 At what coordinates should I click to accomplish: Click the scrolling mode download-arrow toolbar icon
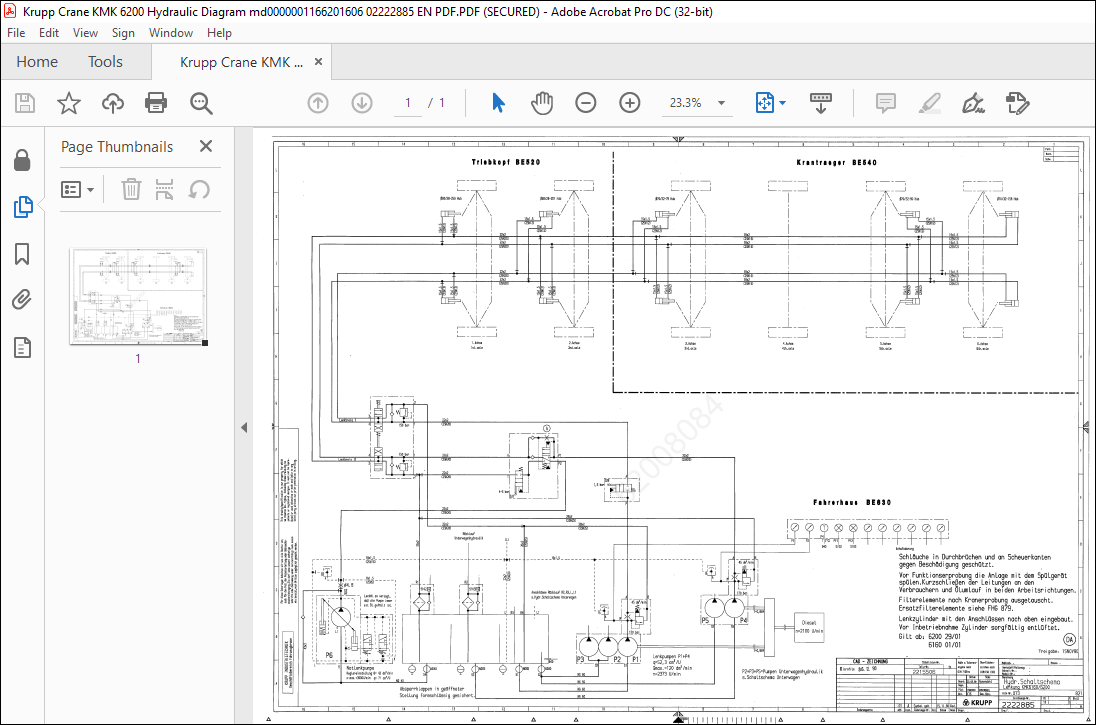click(x=821, y=103)
